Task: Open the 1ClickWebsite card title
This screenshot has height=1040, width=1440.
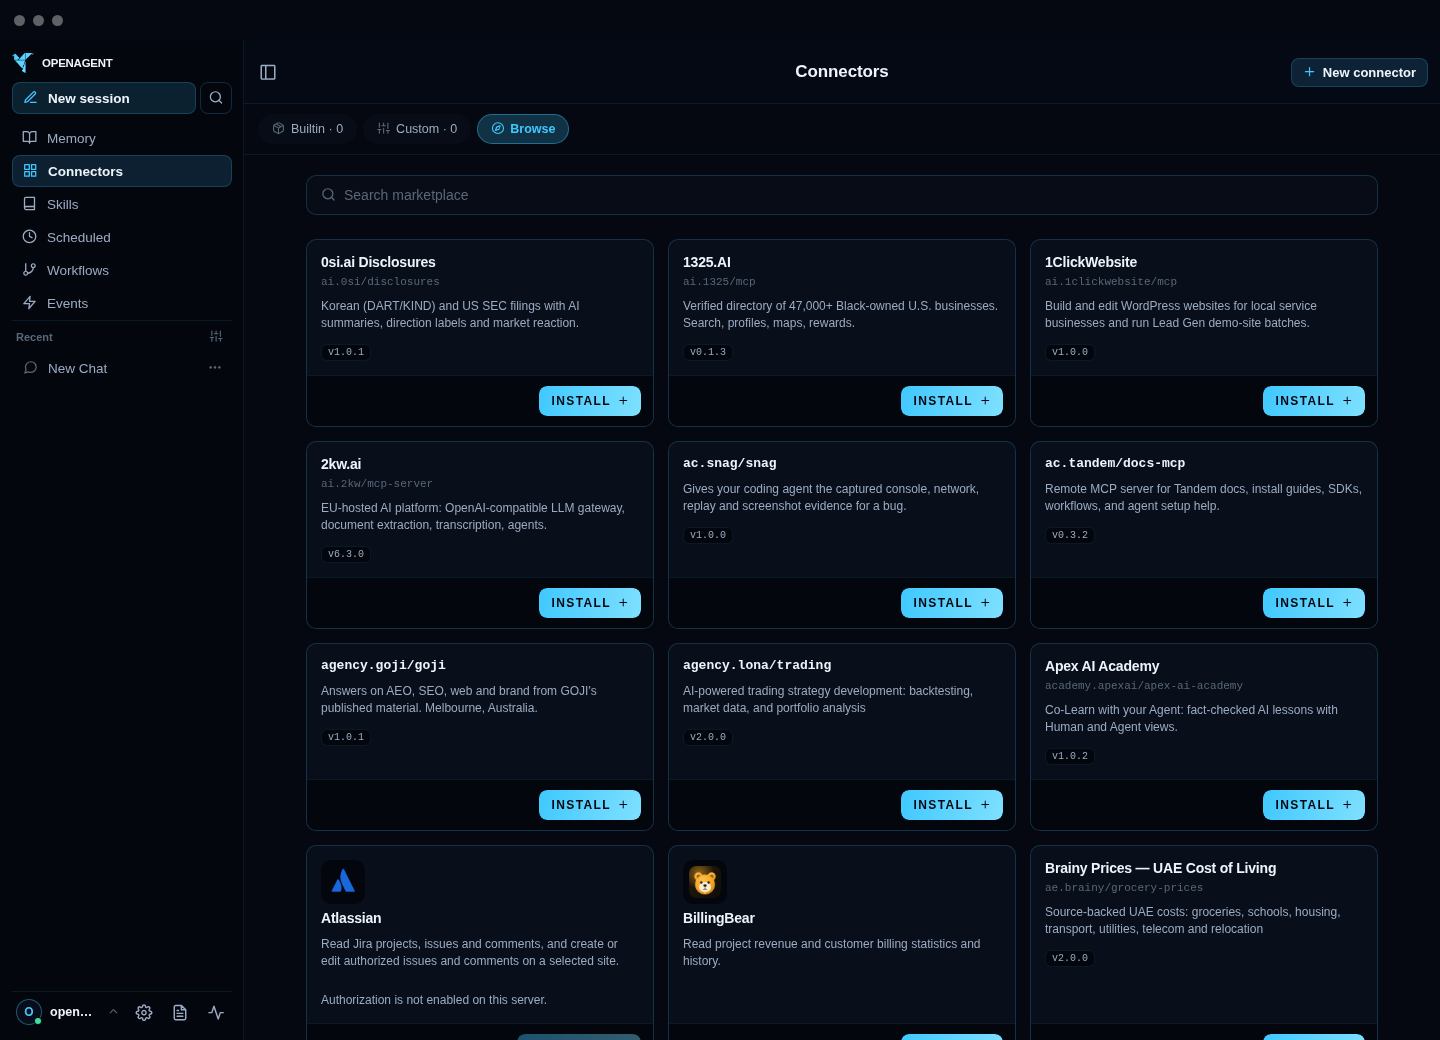Action: [1091, 262]
